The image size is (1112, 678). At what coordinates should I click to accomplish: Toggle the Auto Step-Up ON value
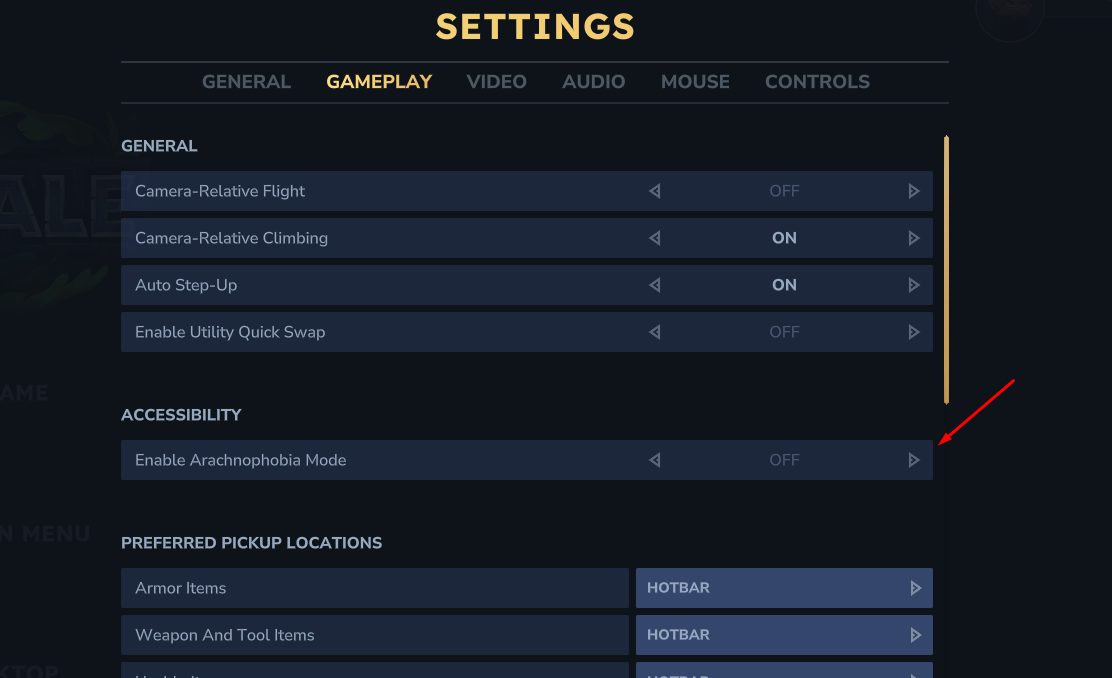[x=784, y=285]
